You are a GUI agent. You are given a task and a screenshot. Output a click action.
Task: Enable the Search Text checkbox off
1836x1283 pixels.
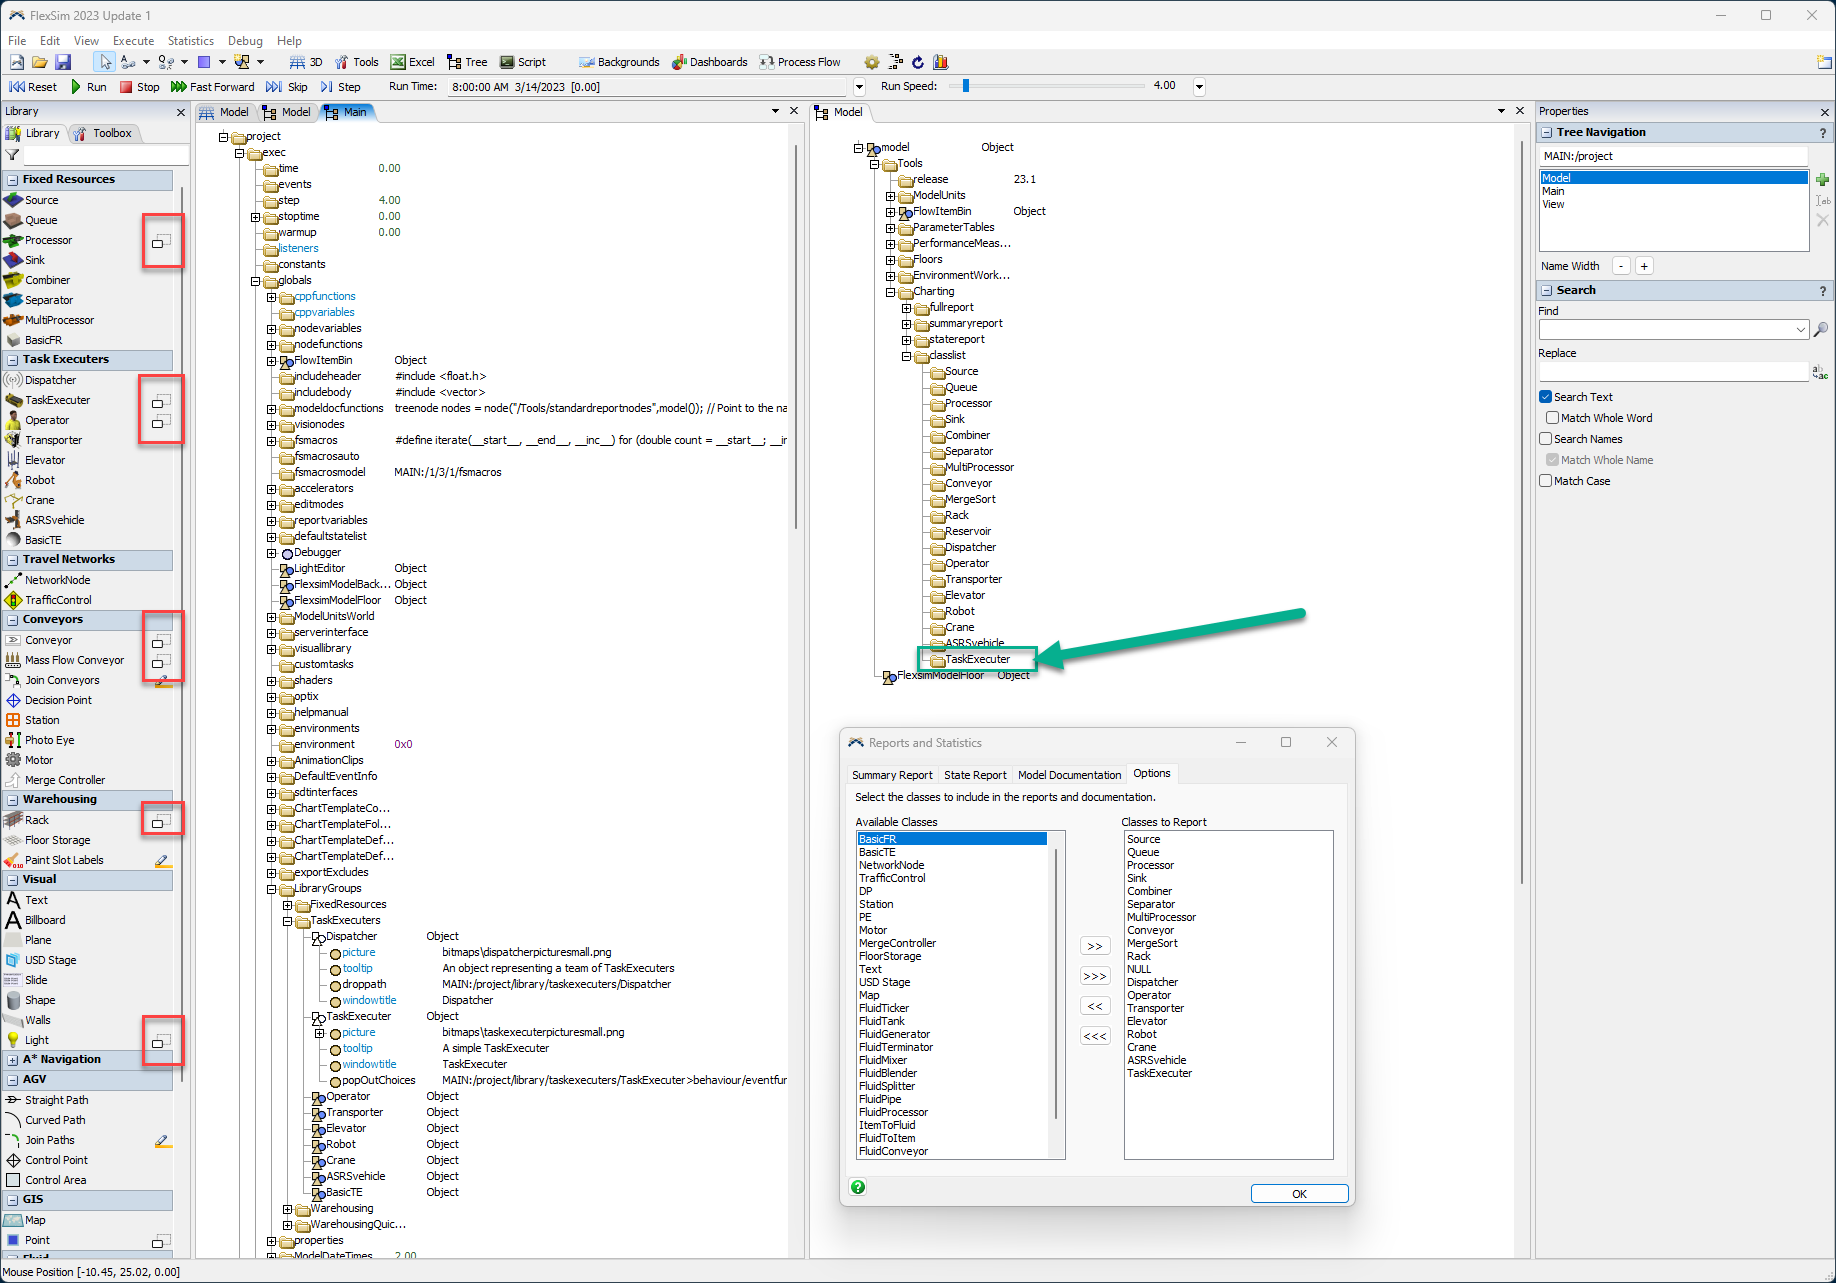tap(1545, 397)
